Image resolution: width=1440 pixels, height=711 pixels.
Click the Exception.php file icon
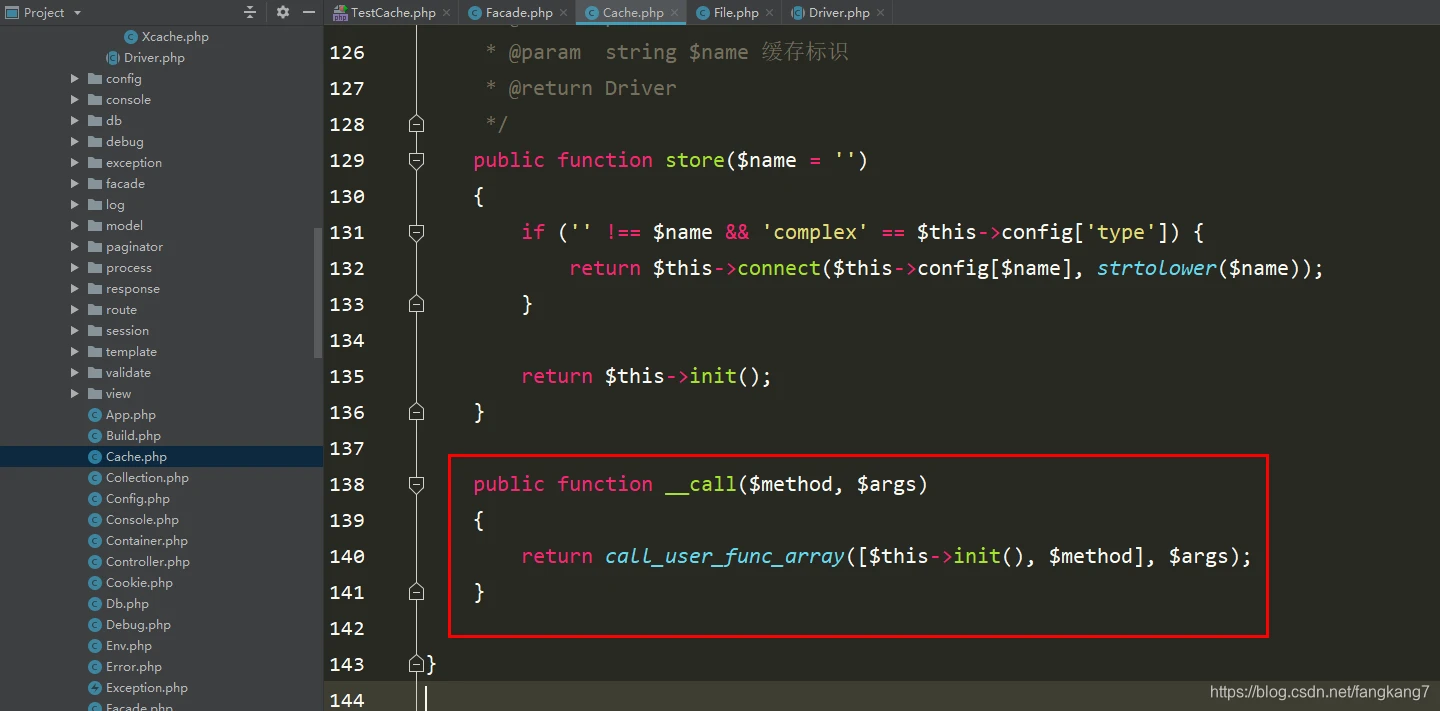tap(95, 688)
